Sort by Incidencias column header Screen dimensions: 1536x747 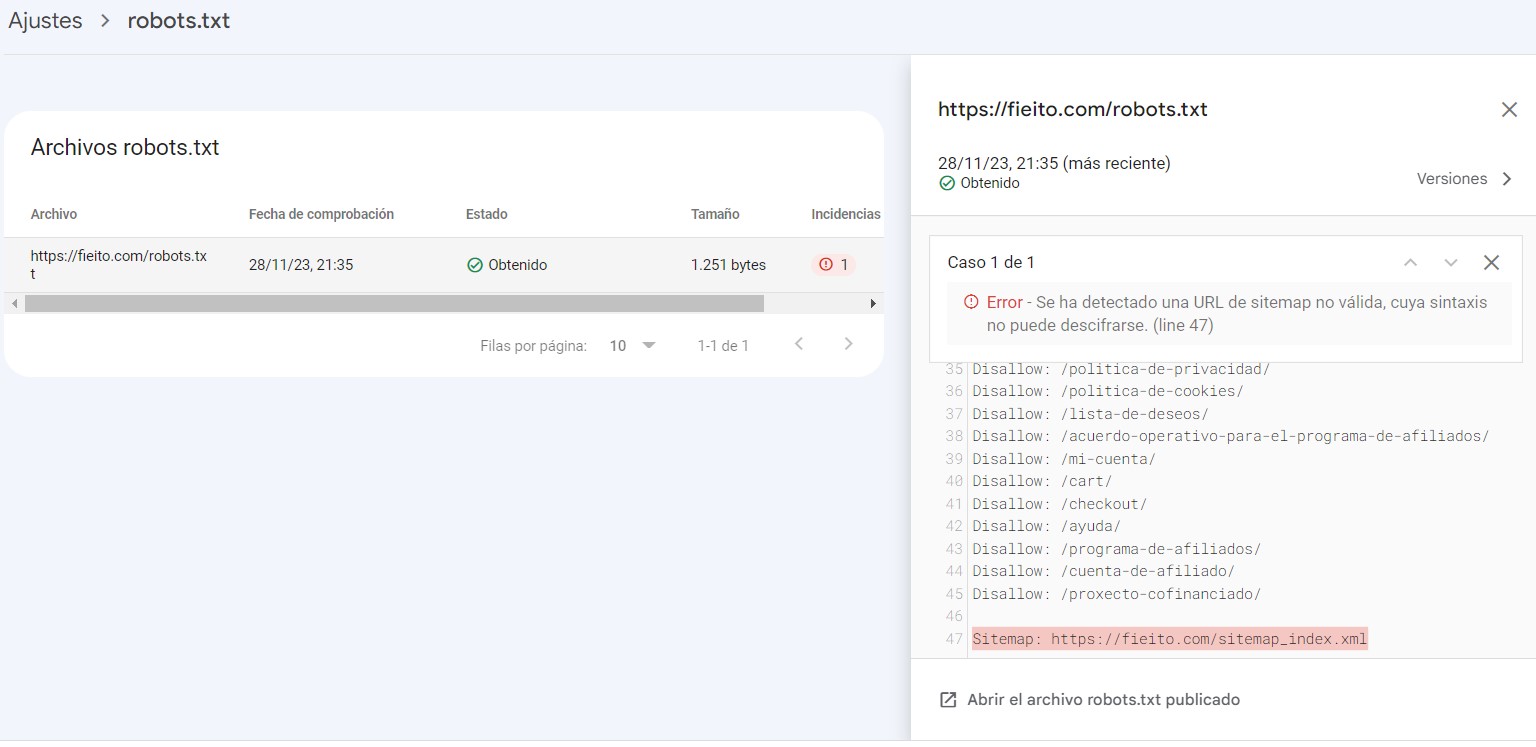[x=846, y=214]
